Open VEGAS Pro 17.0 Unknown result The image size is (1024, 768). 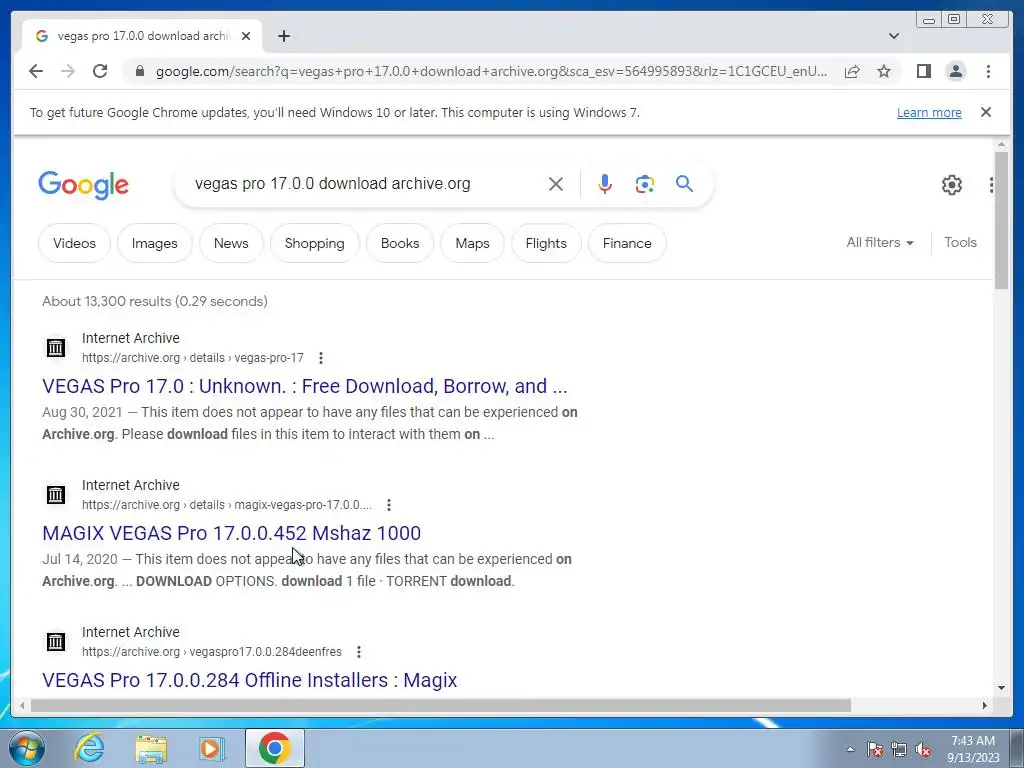(304, 386)
